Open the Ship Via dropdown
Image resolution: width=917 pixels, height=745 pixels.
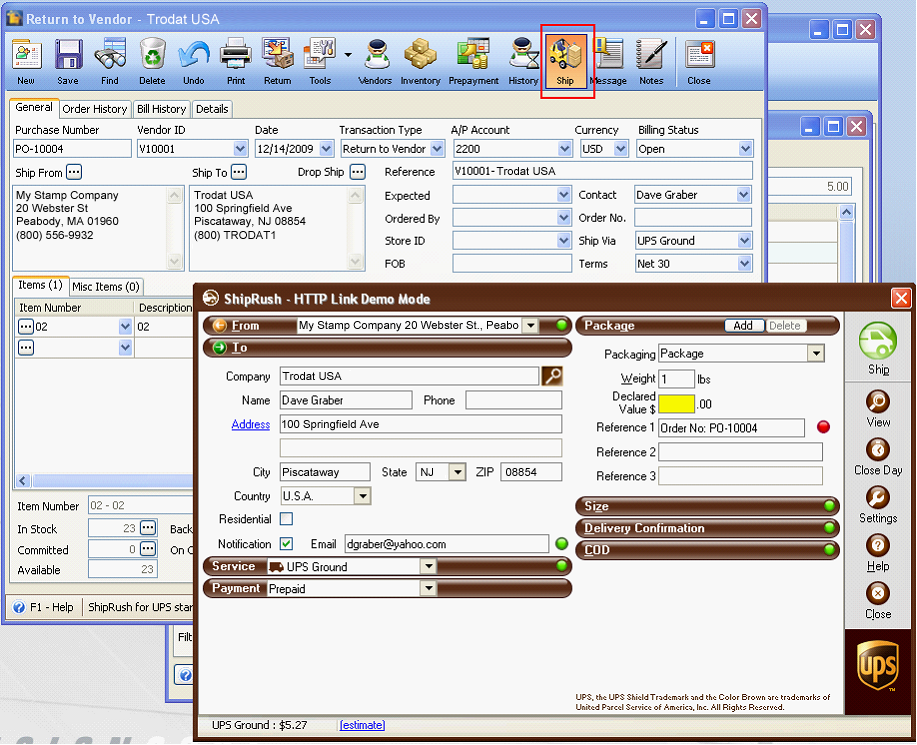coord(744,240)
